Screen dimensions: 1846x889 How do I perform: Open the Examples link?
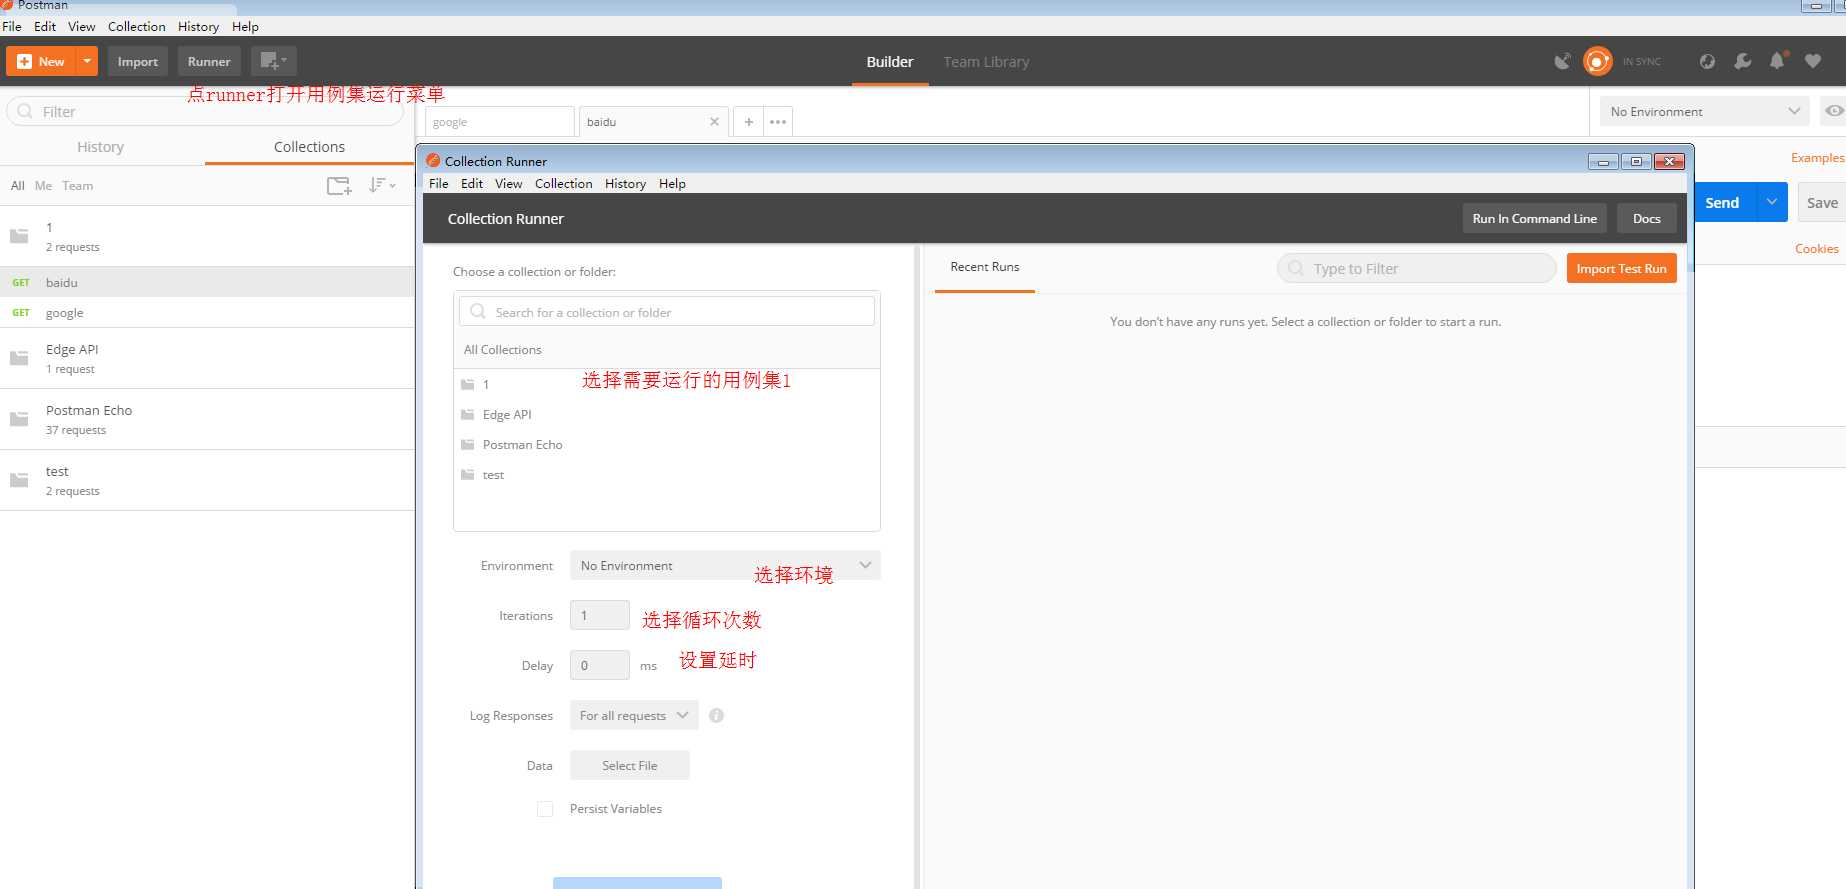1817,158
